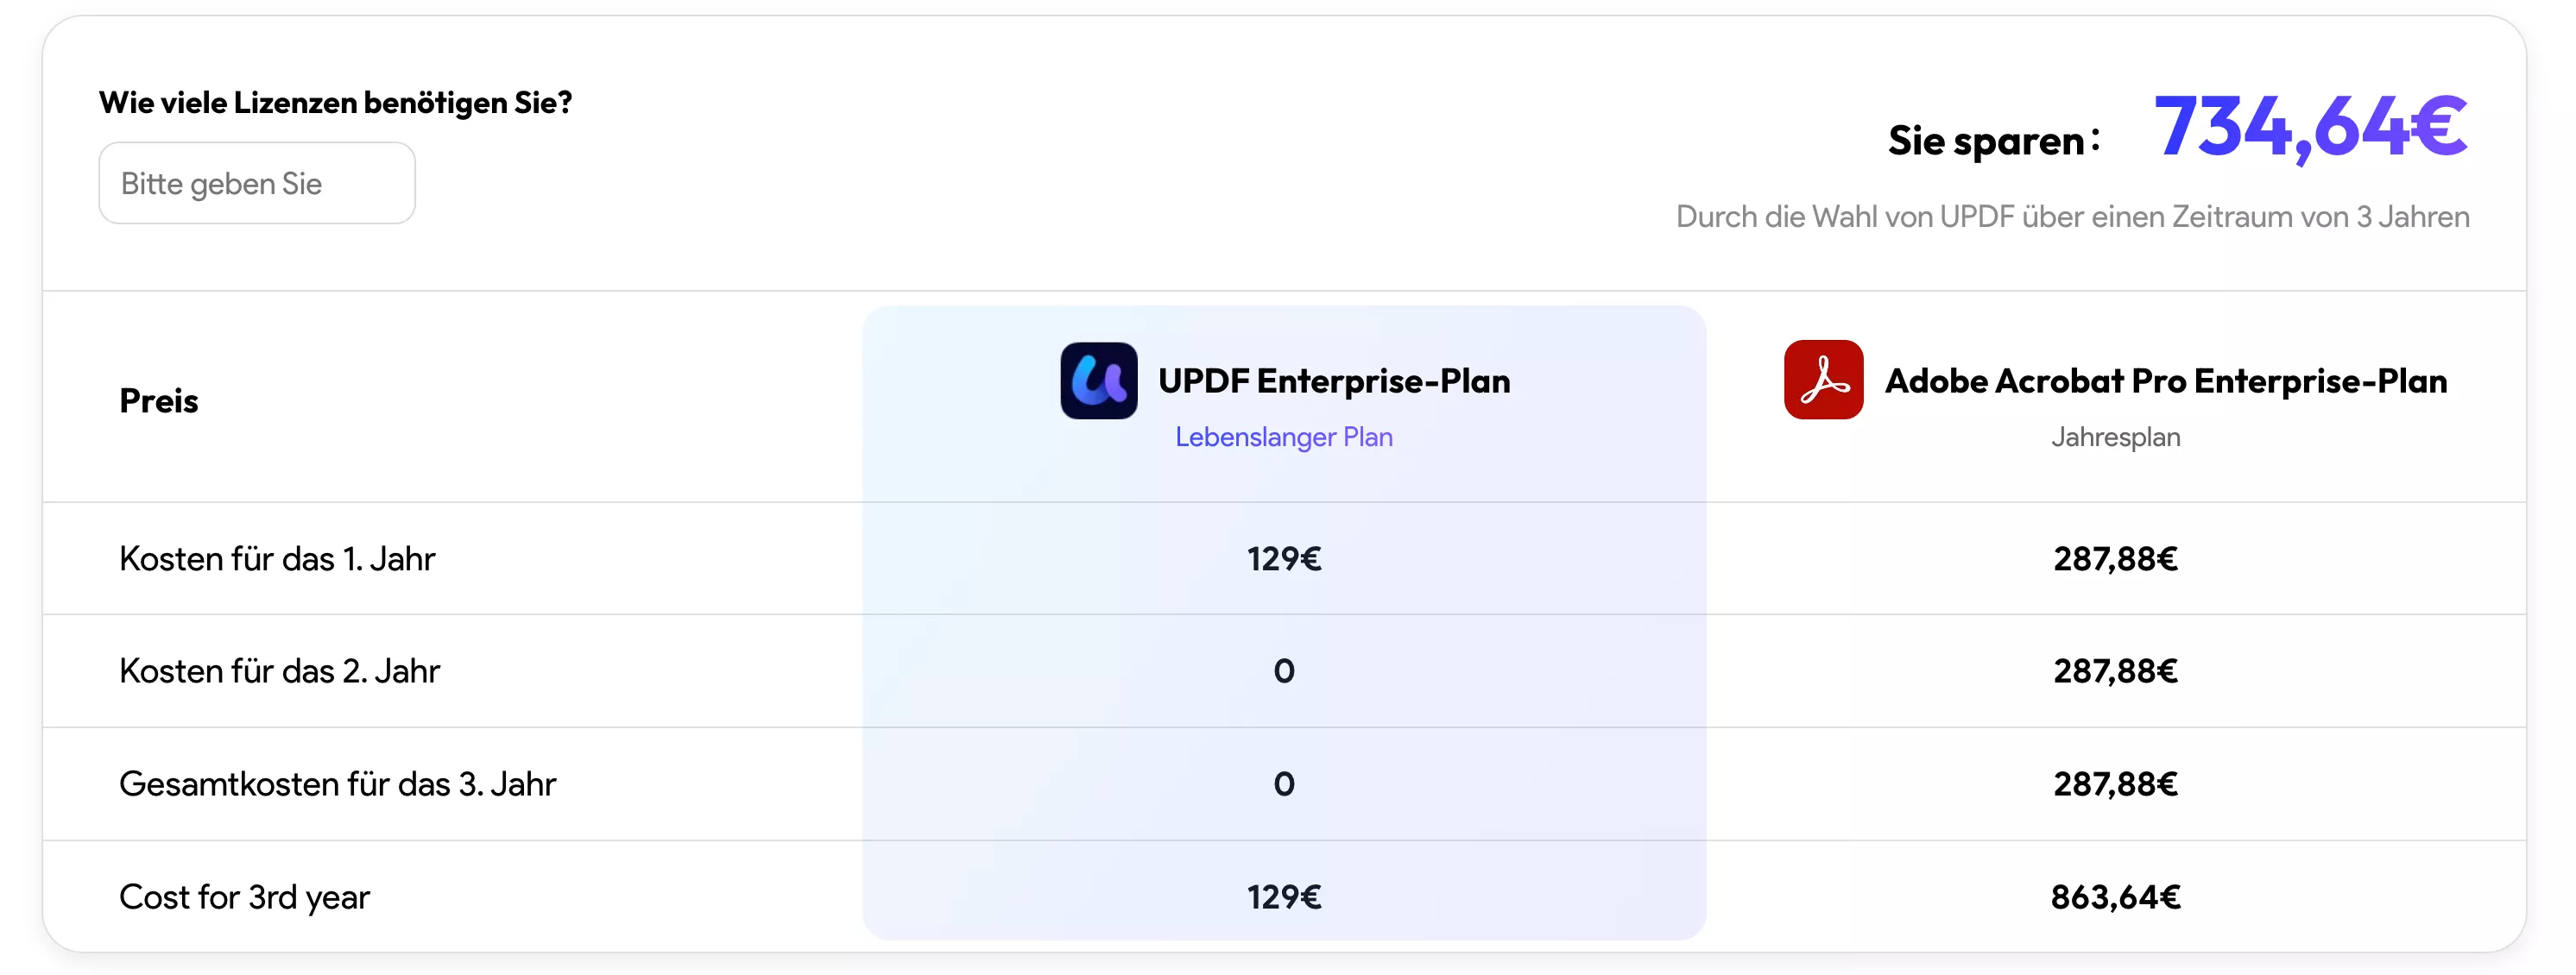Select the 863,64€ Adobe third-year total
This screenshot has height=975, width=2576.
tap(2116, 897)
